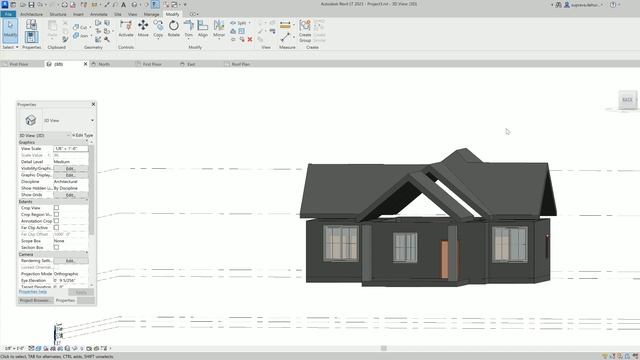Open the Properties help link
The image size is (640, 360).
[33, 292]
